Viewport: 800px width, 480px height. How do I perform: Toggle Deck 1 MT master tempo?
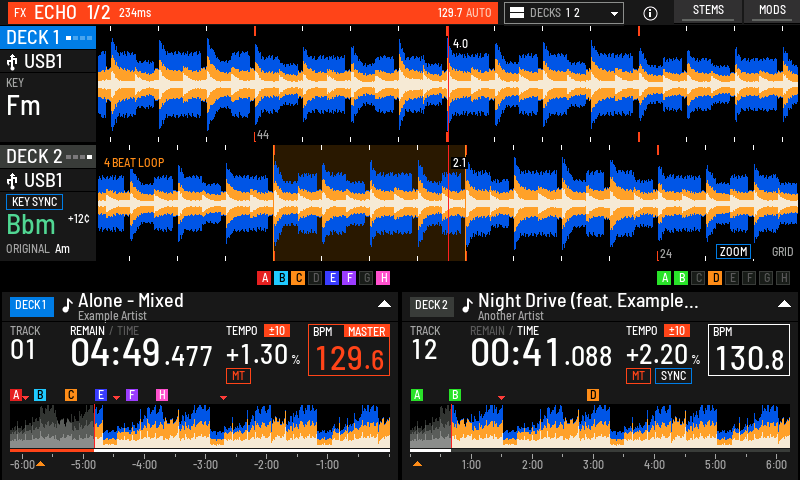238,376
